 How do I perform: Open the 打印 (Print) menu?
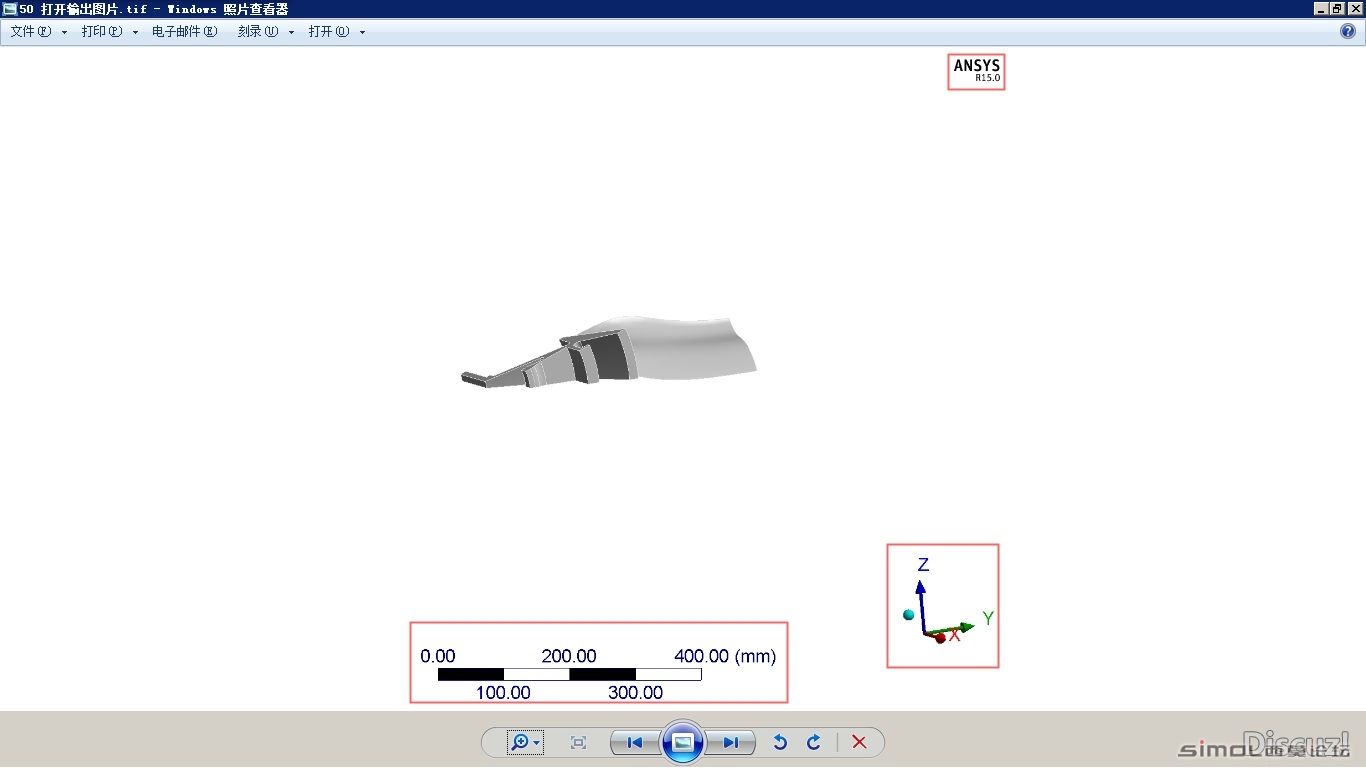[x=102, y=32]
